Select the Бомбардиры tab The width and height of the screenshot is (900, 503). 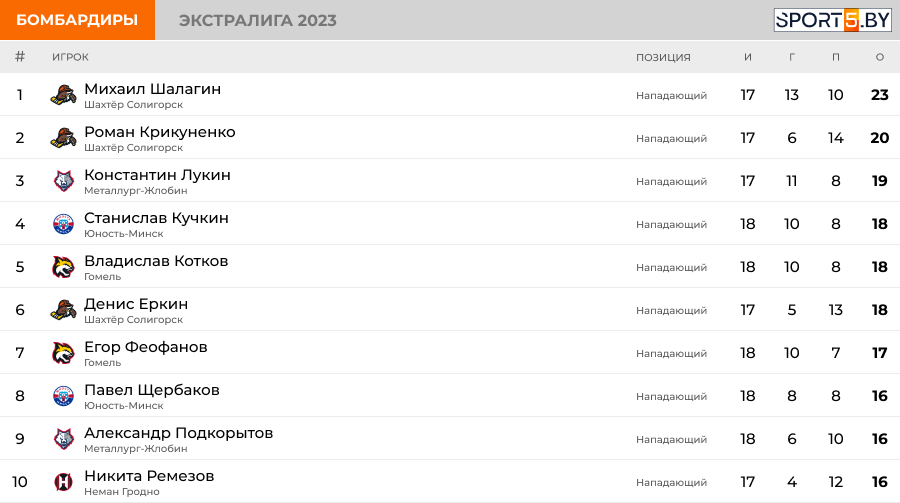77,20
